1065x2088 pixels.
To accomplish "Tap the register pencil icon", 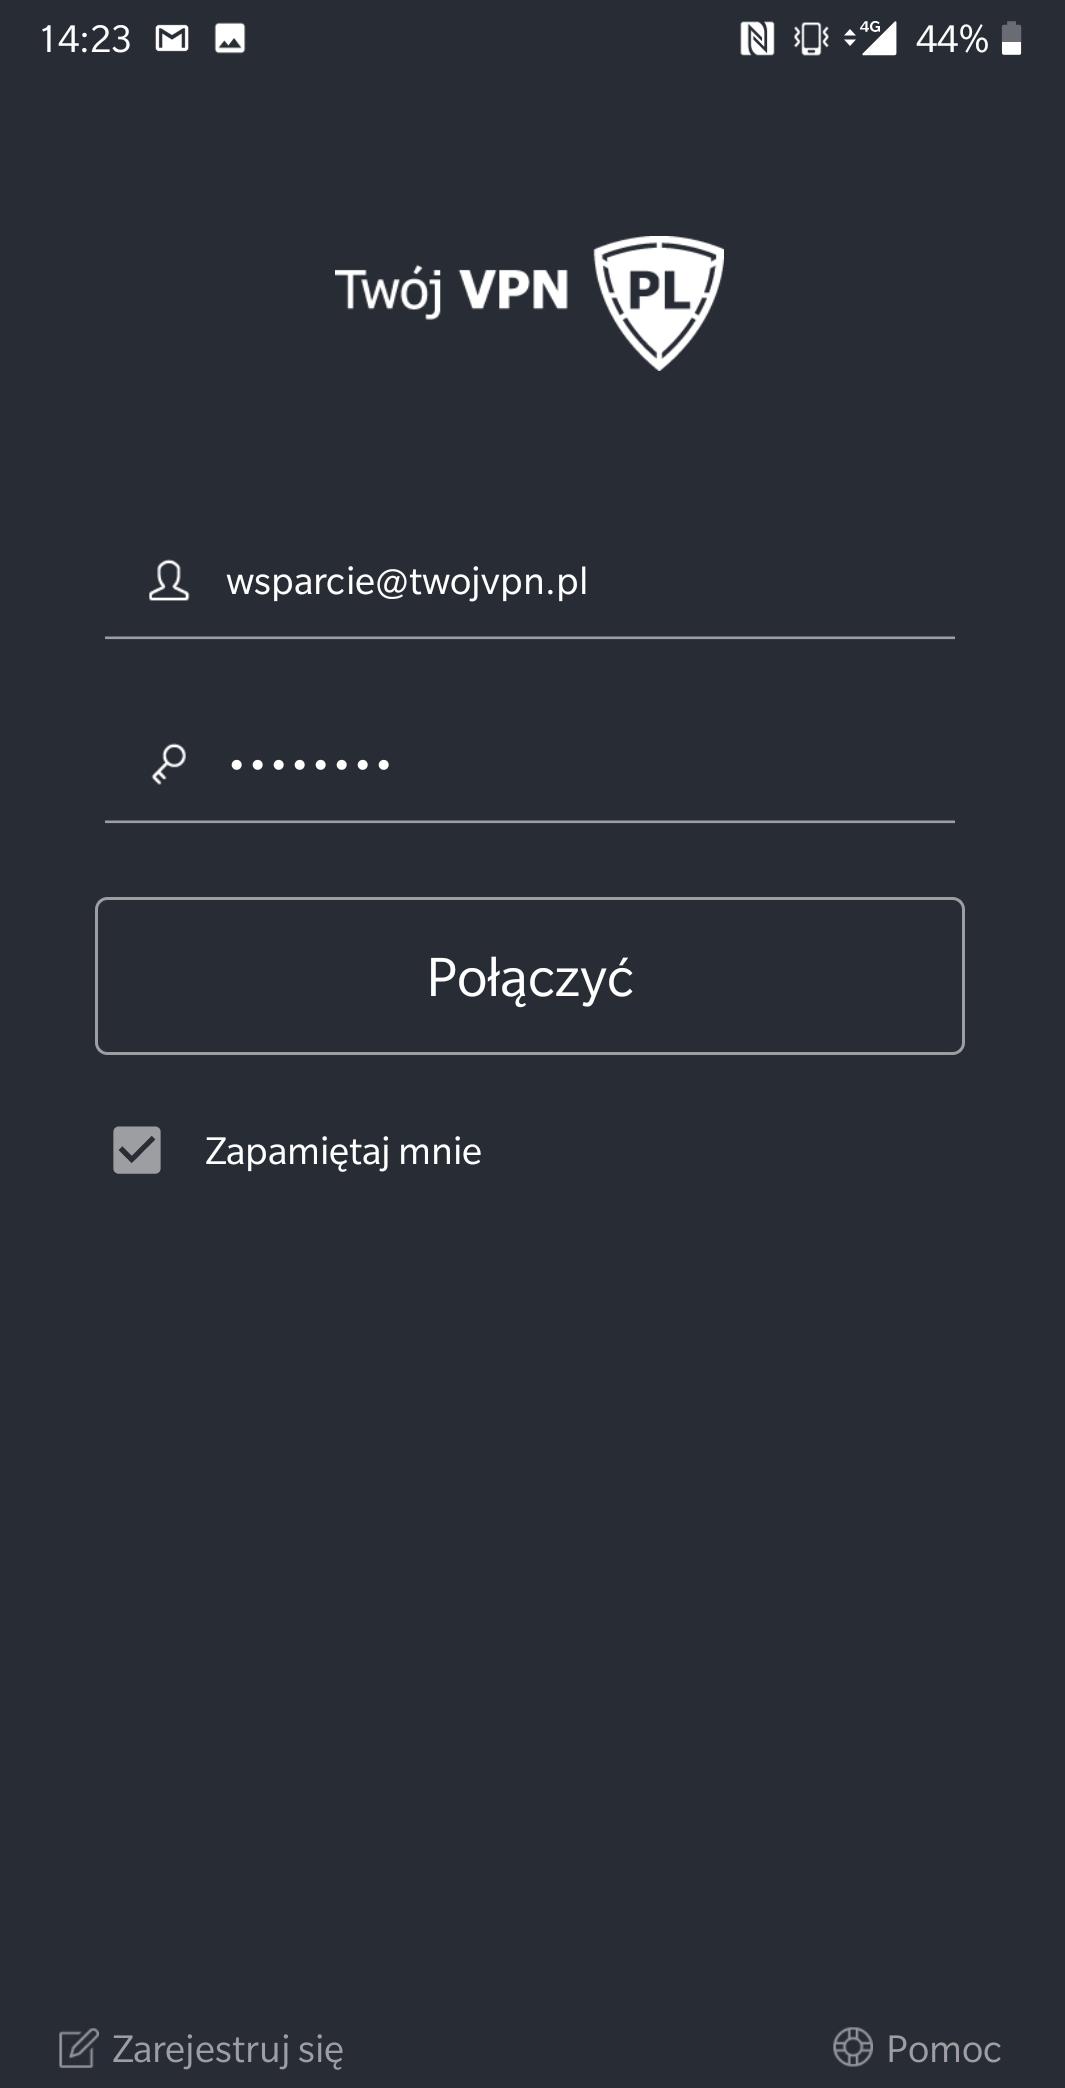I will [x=78, y=2048].
